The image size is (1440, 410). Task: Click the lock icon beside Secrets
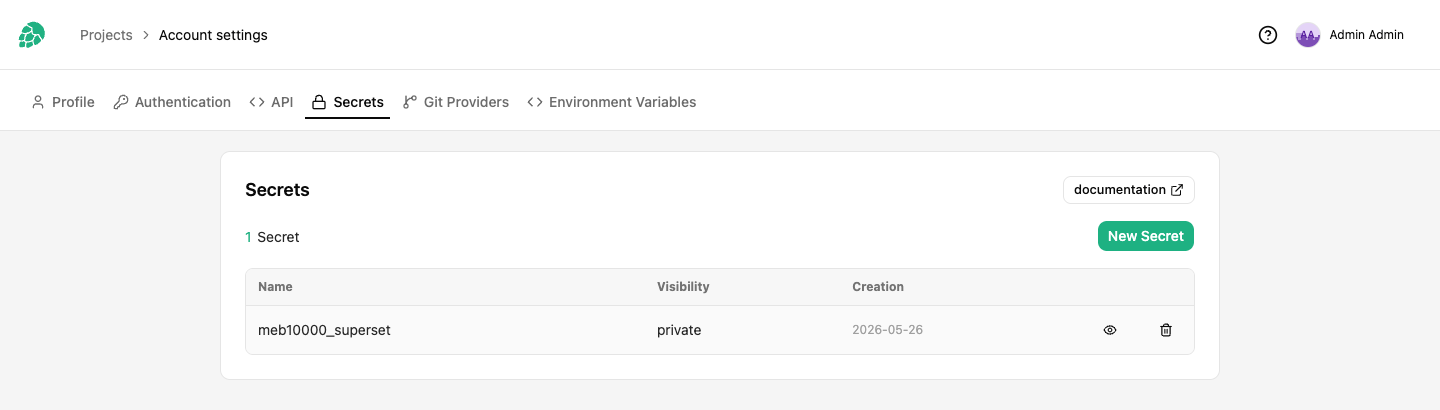319,102
